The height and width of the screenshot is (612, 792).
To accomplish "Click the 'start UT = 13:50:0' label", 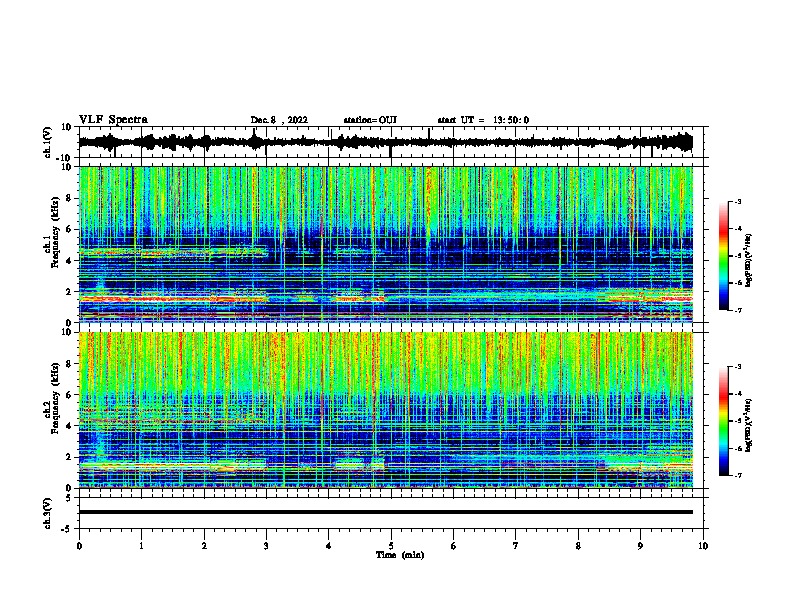I will coord(483,120).
